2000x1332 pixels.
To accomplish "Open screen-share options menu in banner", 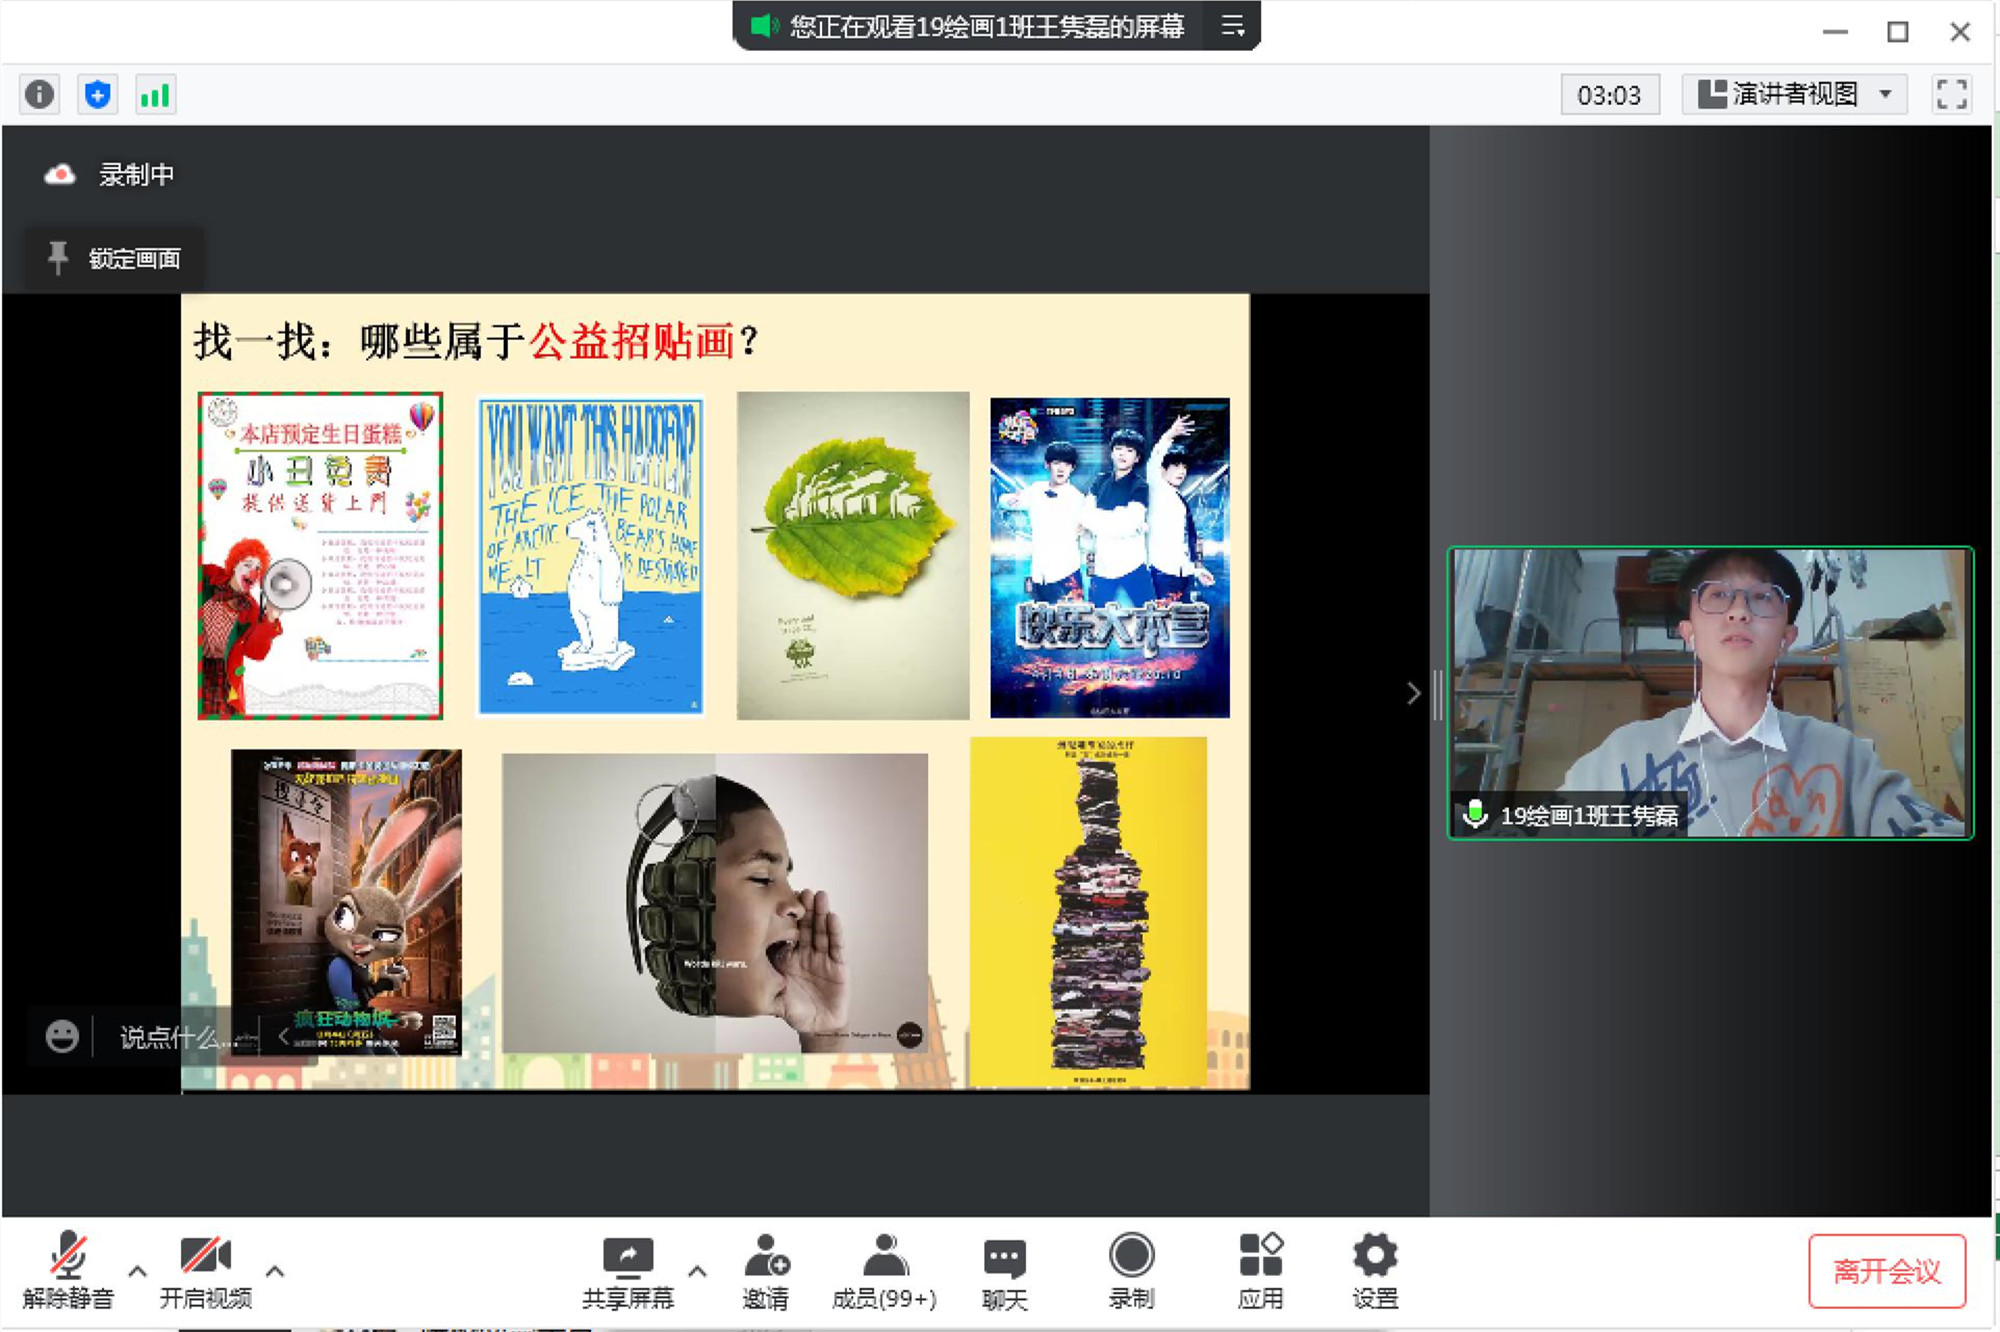I will [1233, 26].
